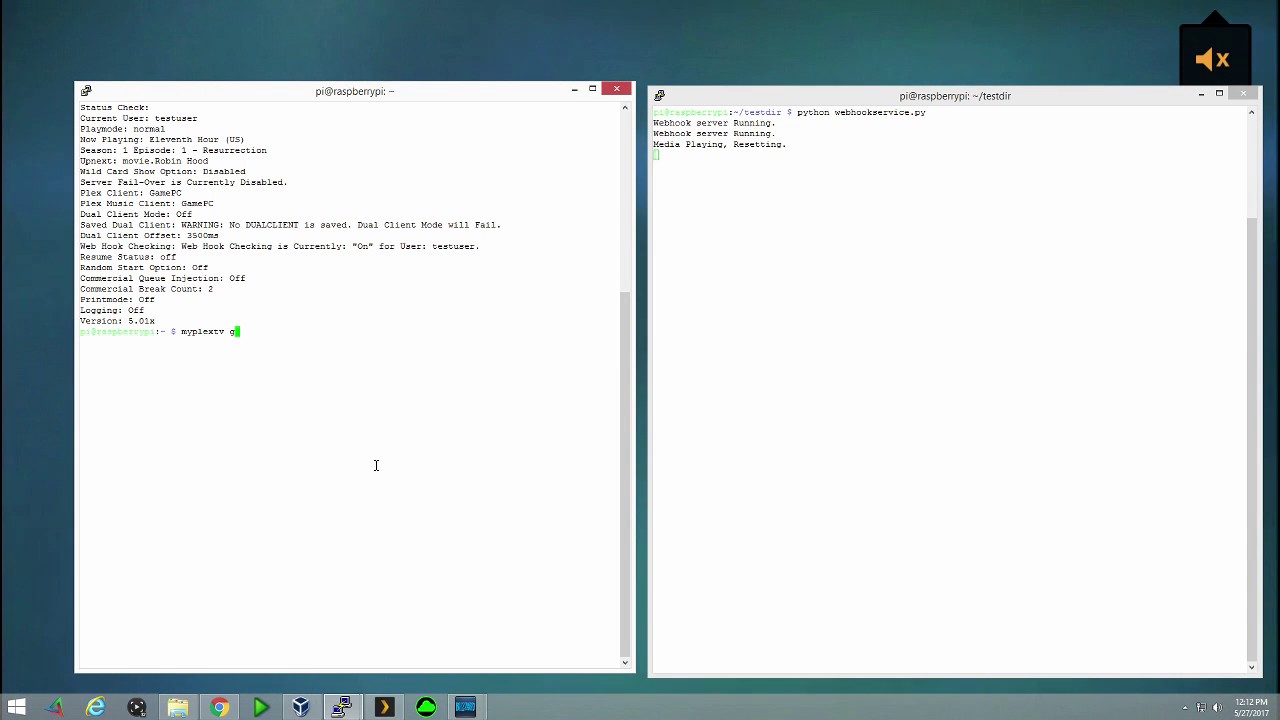Maximize the ~/testdir terminal window
Viewport: 1280px width, 720px height.
[1219, 95]
